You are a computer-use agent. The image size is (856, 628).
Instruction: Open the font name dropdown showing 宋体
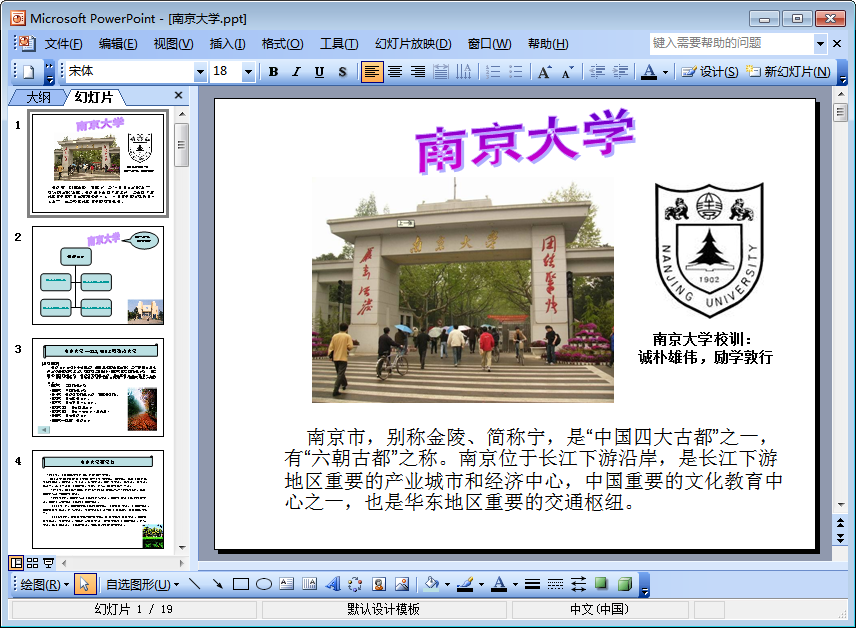pyautogui.click(x=200, y=72)
